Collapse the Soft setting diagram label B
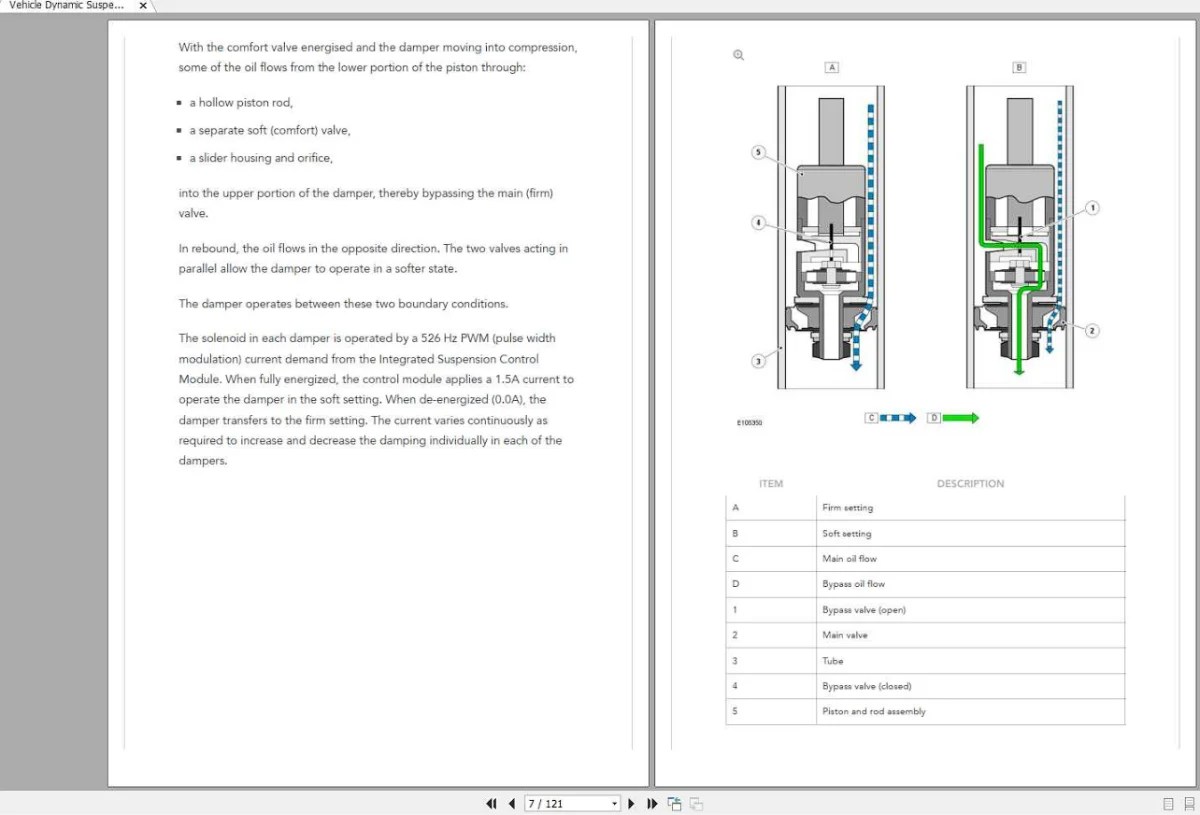This screenshot has width=1200, height=815. (1019, 67)
